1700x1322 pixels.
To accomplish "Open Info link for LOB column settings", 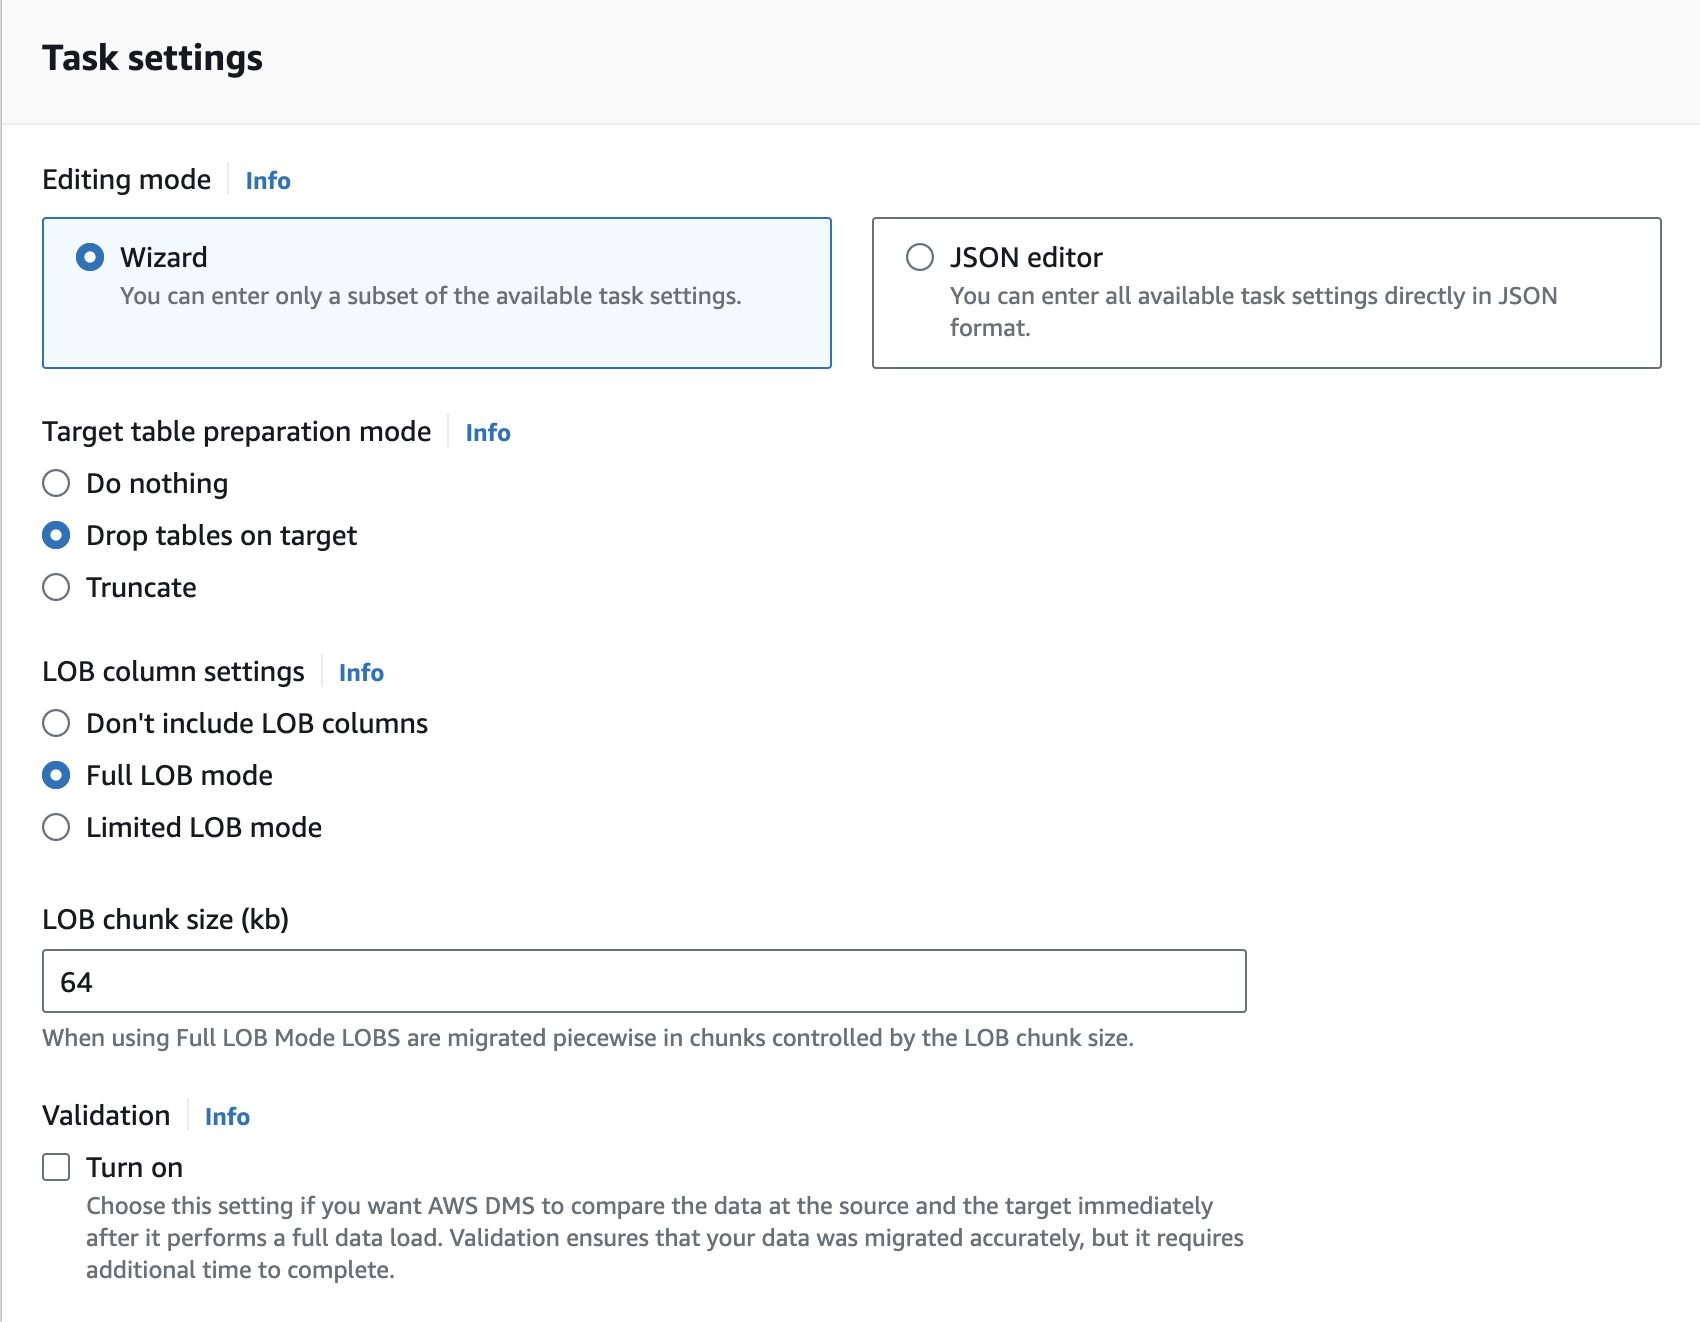I will coord(361,673).
